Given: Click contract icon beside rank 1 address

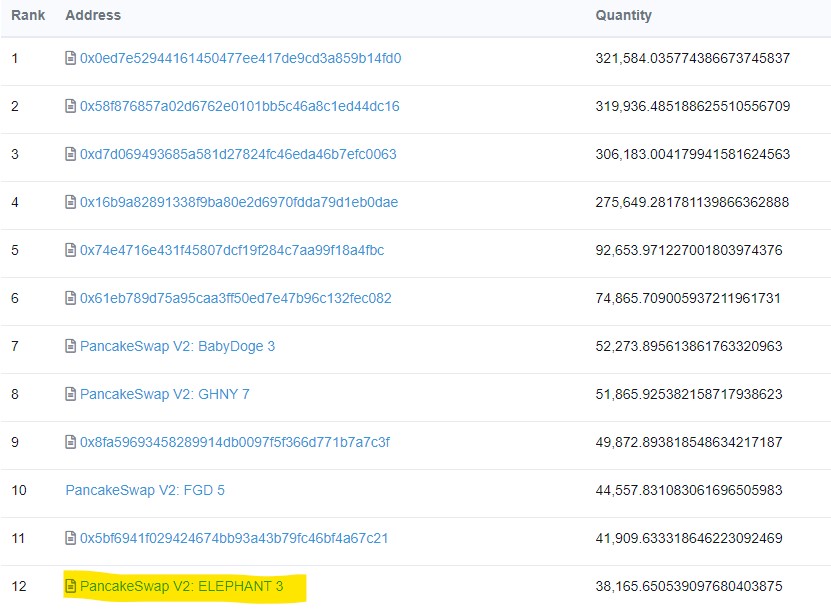Looking at the screenshot, I should pos(70,58).
